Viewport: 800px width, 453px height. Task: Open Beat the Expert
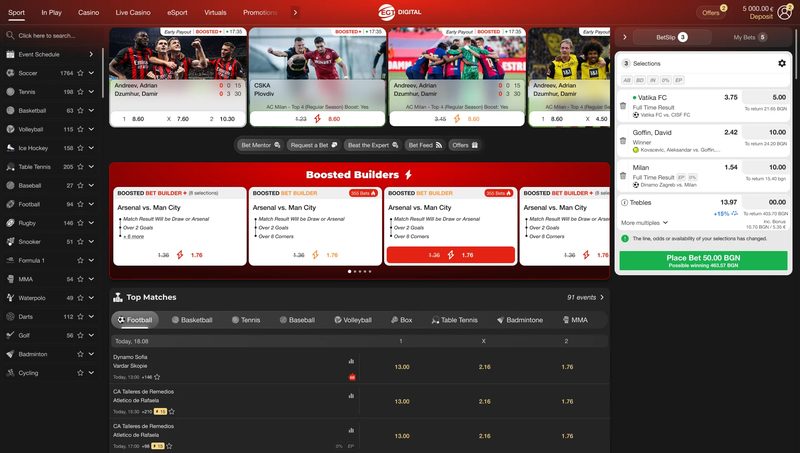pos(372,145)
